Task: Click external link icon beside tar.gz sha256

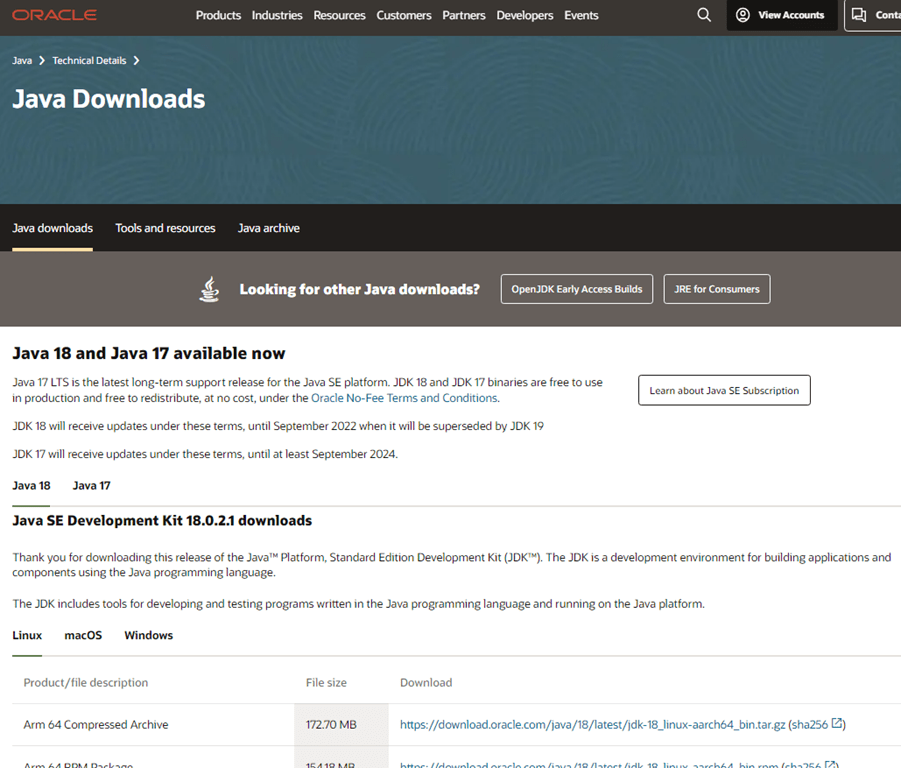Action: (x=837, y=723)
